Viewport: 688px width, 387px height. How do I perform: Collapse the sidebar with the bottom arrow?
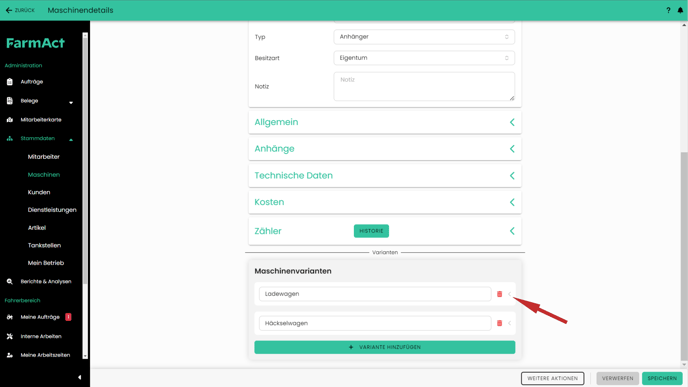79,377
